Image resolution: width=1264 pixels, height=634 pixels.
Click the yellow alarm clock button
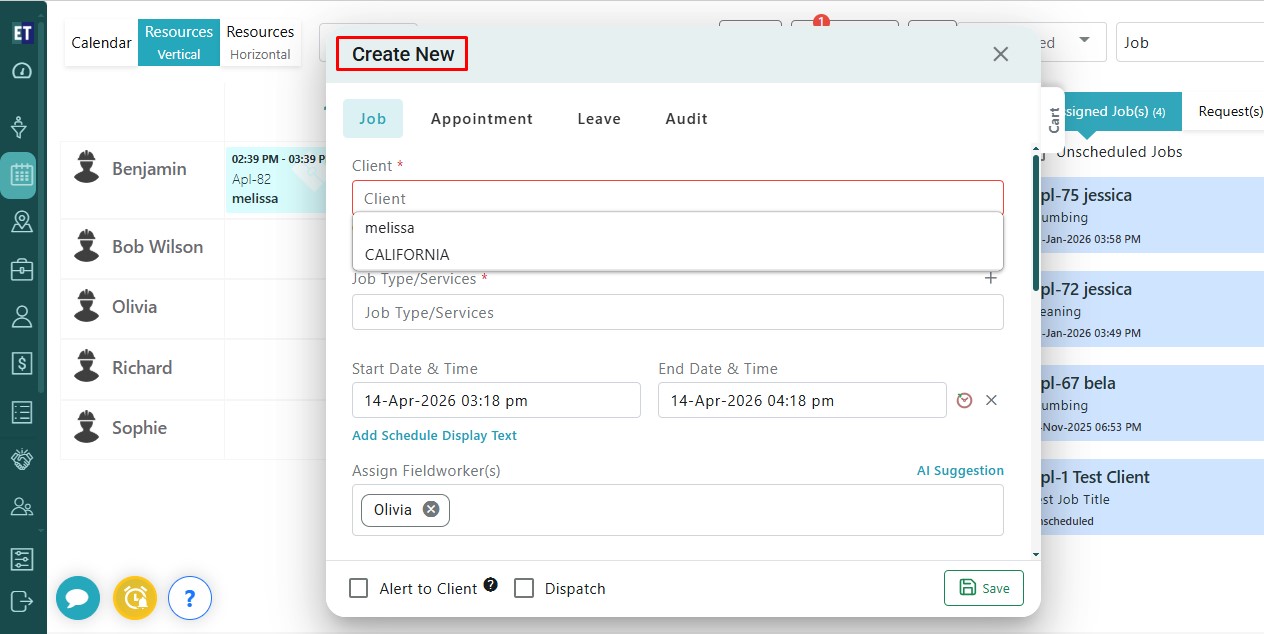click(x=135, y=598)
